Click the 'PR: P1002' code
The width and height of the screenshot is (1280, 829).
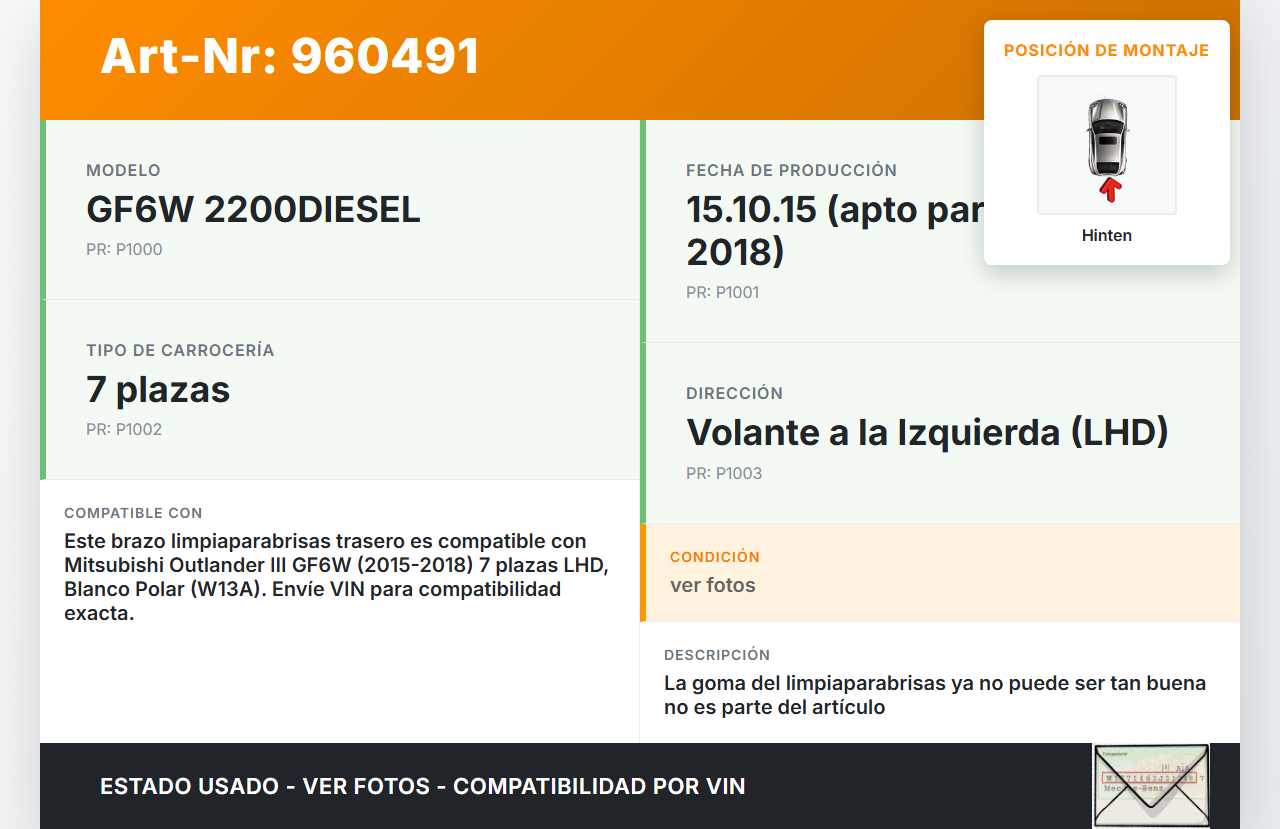tap(124, 430)
